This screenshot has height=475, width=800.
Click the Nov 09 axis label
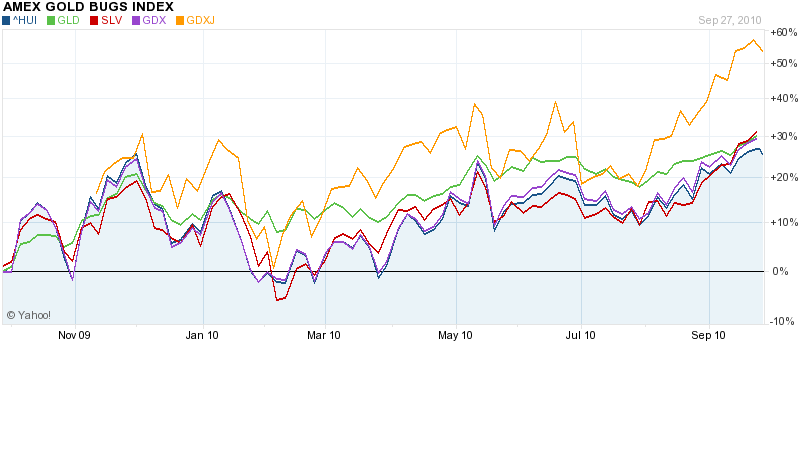coord(74,335)
